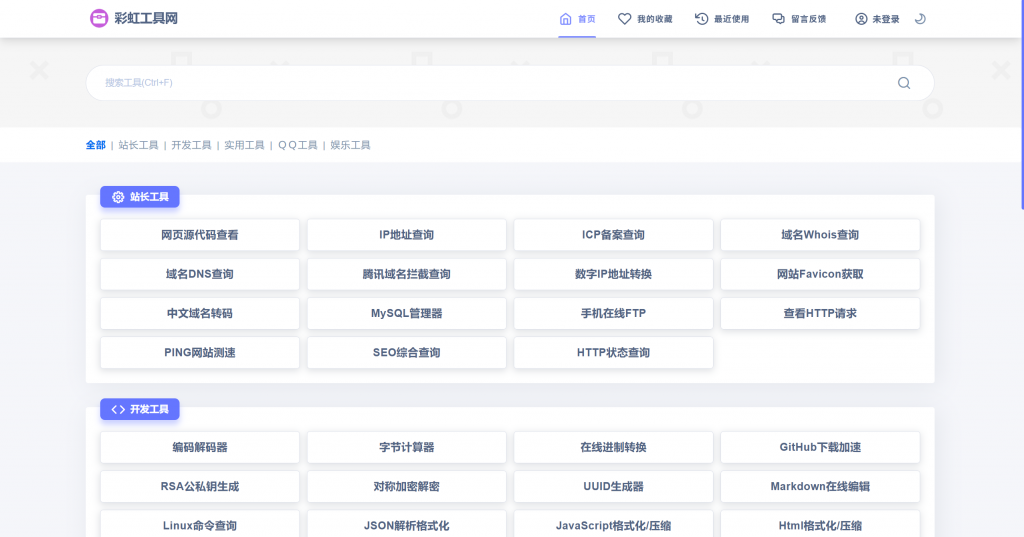Click 未登录 to log in
This screenshot has width=1024, height=537.
click(877, 19)
